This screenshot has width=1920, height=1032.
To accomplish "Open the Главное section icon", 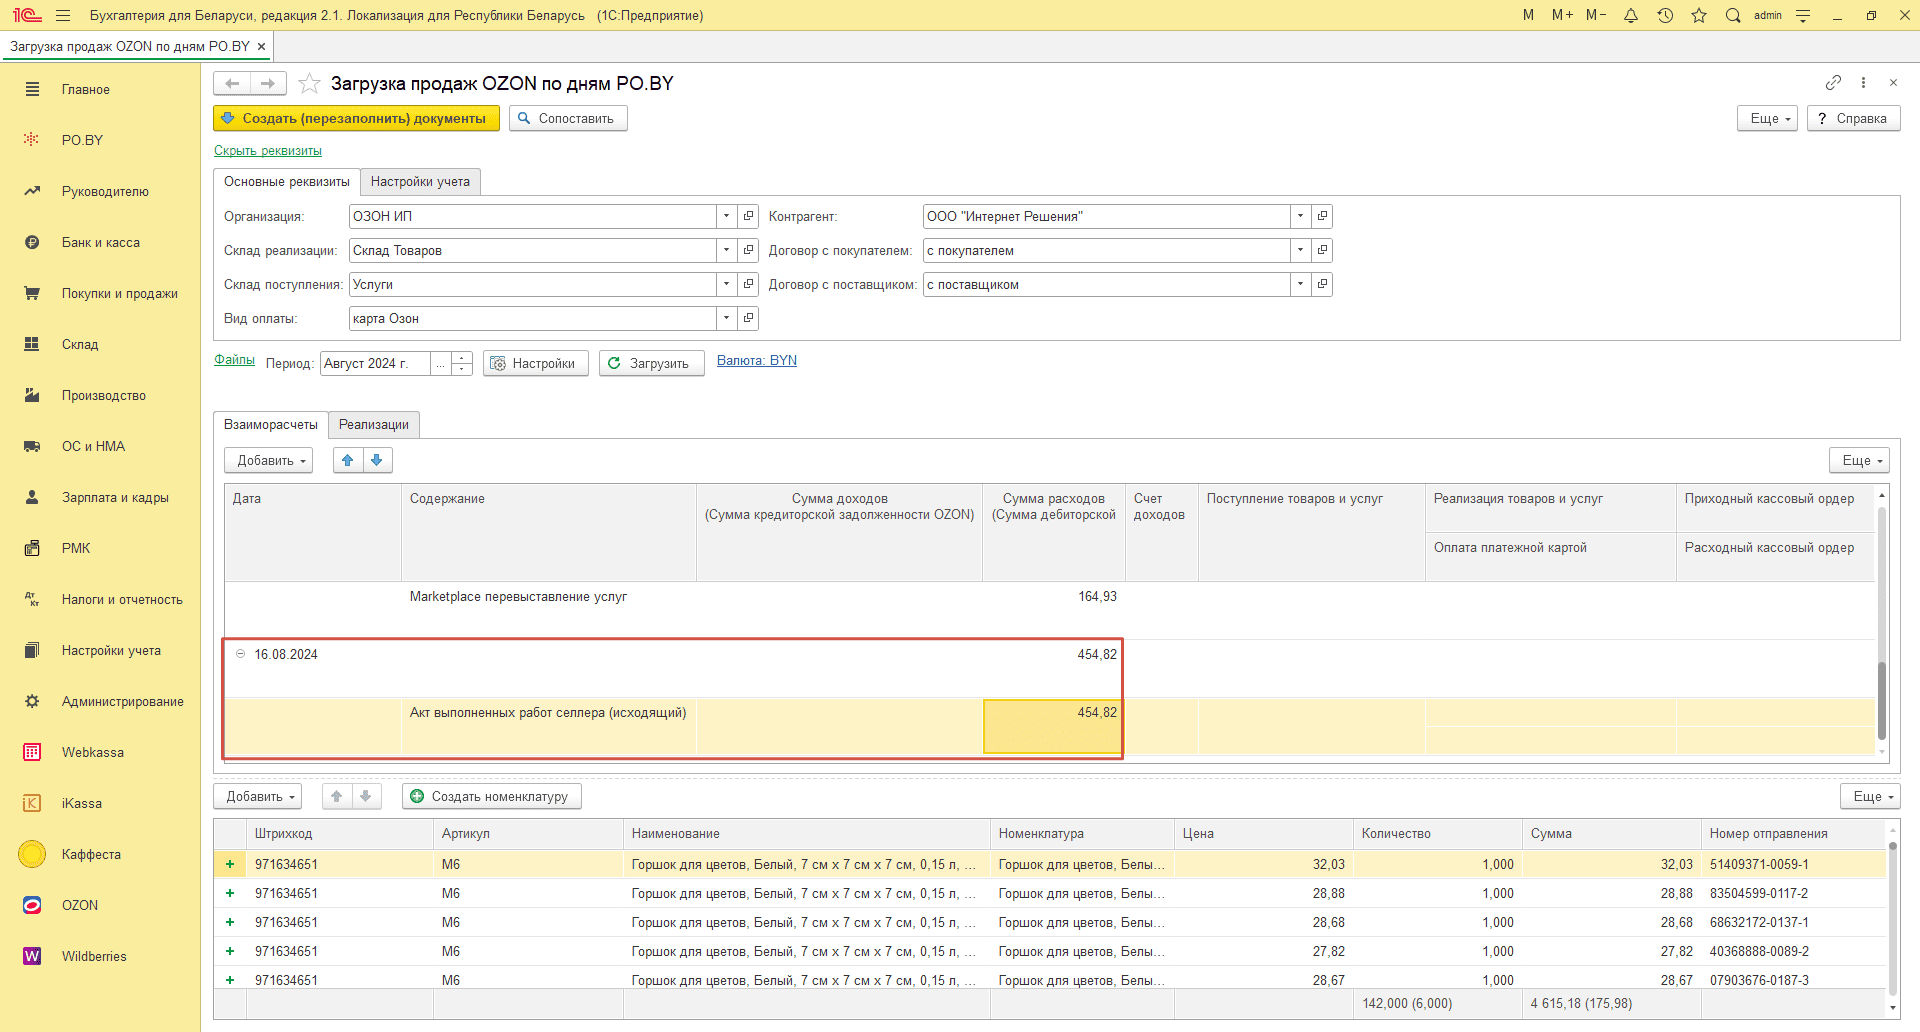I will 32,90.
